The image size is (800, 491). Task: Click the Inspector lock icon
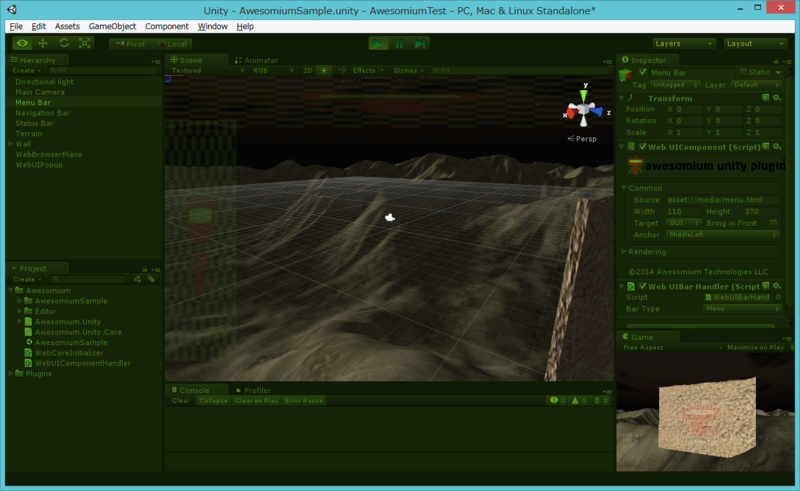(776, 61)
